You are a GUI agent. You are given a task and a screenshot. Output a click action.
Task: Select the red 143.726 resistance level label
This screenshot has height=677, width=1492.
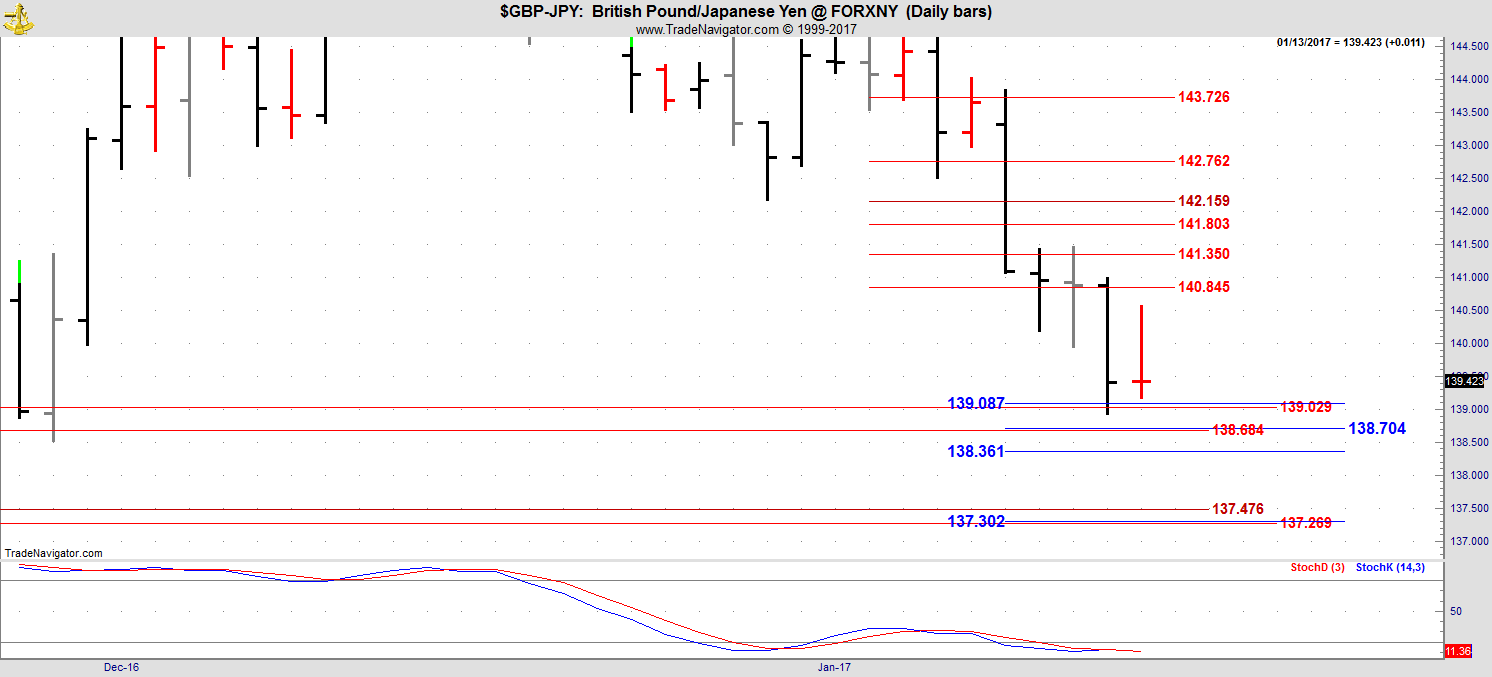[1204, 97]
